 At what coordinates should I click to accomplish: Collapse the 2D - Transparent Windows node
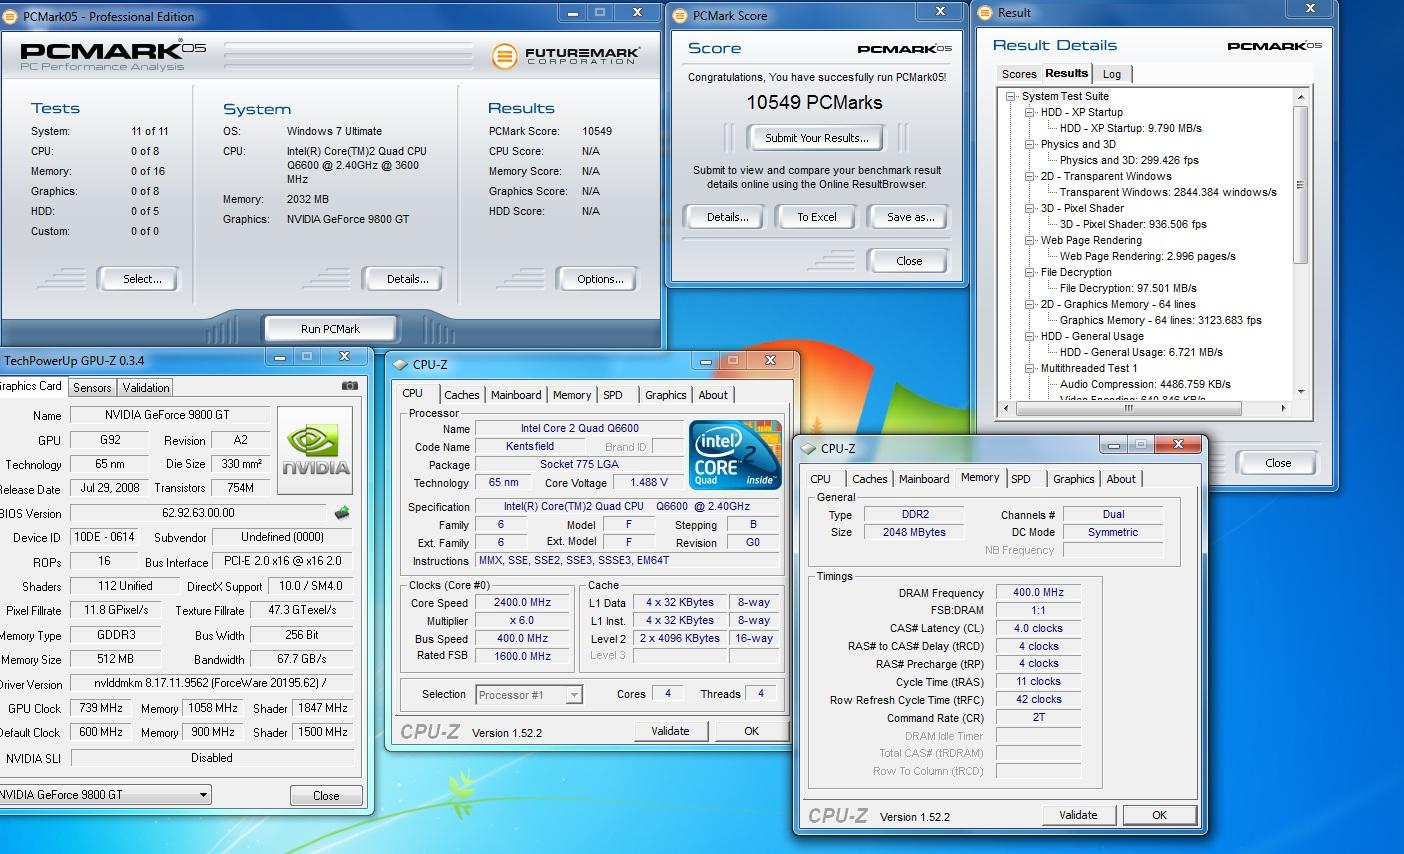tap(1030, 177)
